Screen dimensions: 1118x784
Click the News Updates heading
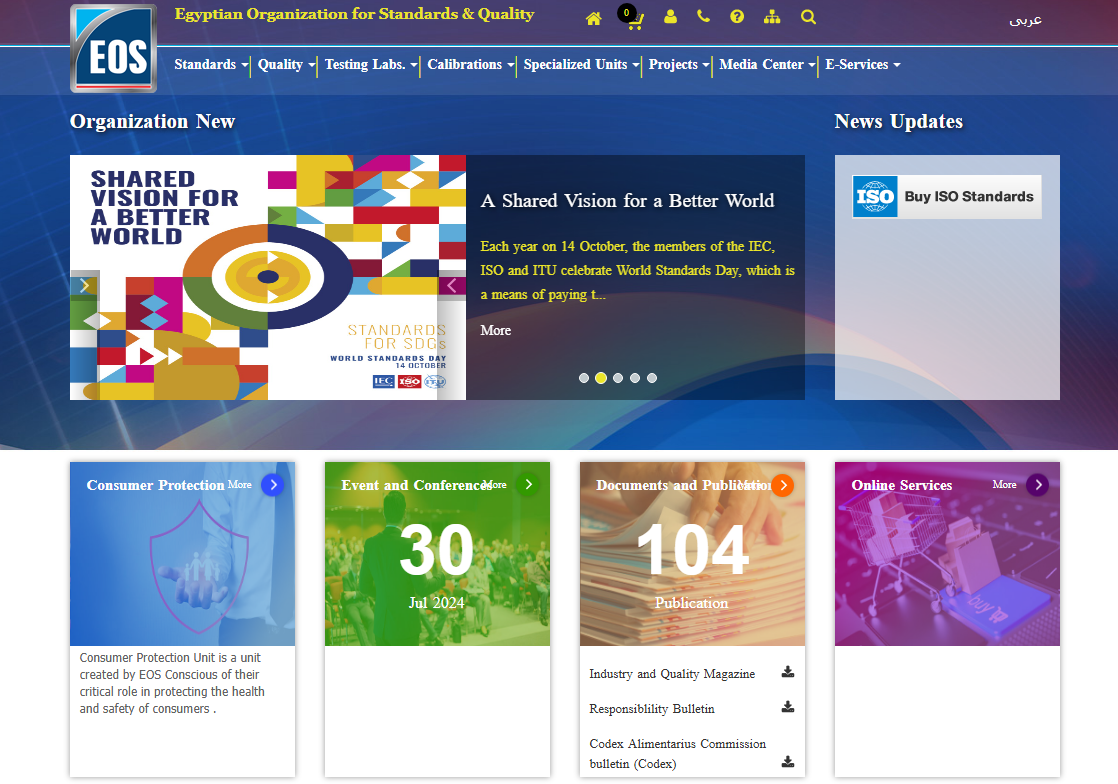click(x=898, y=122)
